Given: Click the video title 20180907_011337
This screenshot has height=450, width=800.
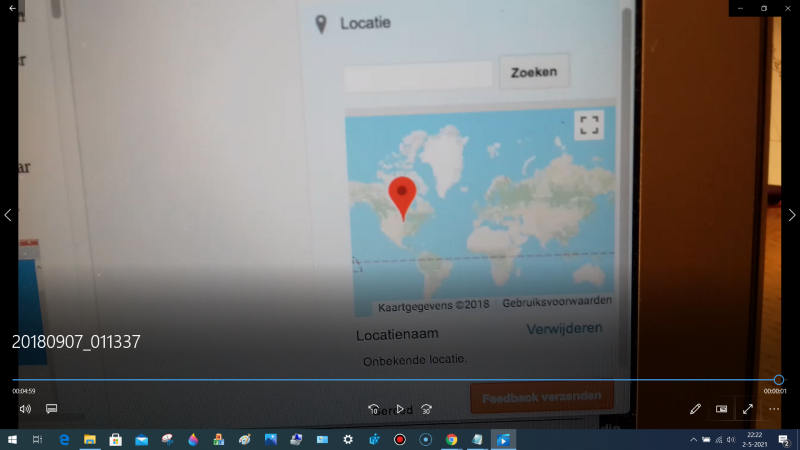Looking at the screenshot, I should pyautogui.click(x=76, y=342).
